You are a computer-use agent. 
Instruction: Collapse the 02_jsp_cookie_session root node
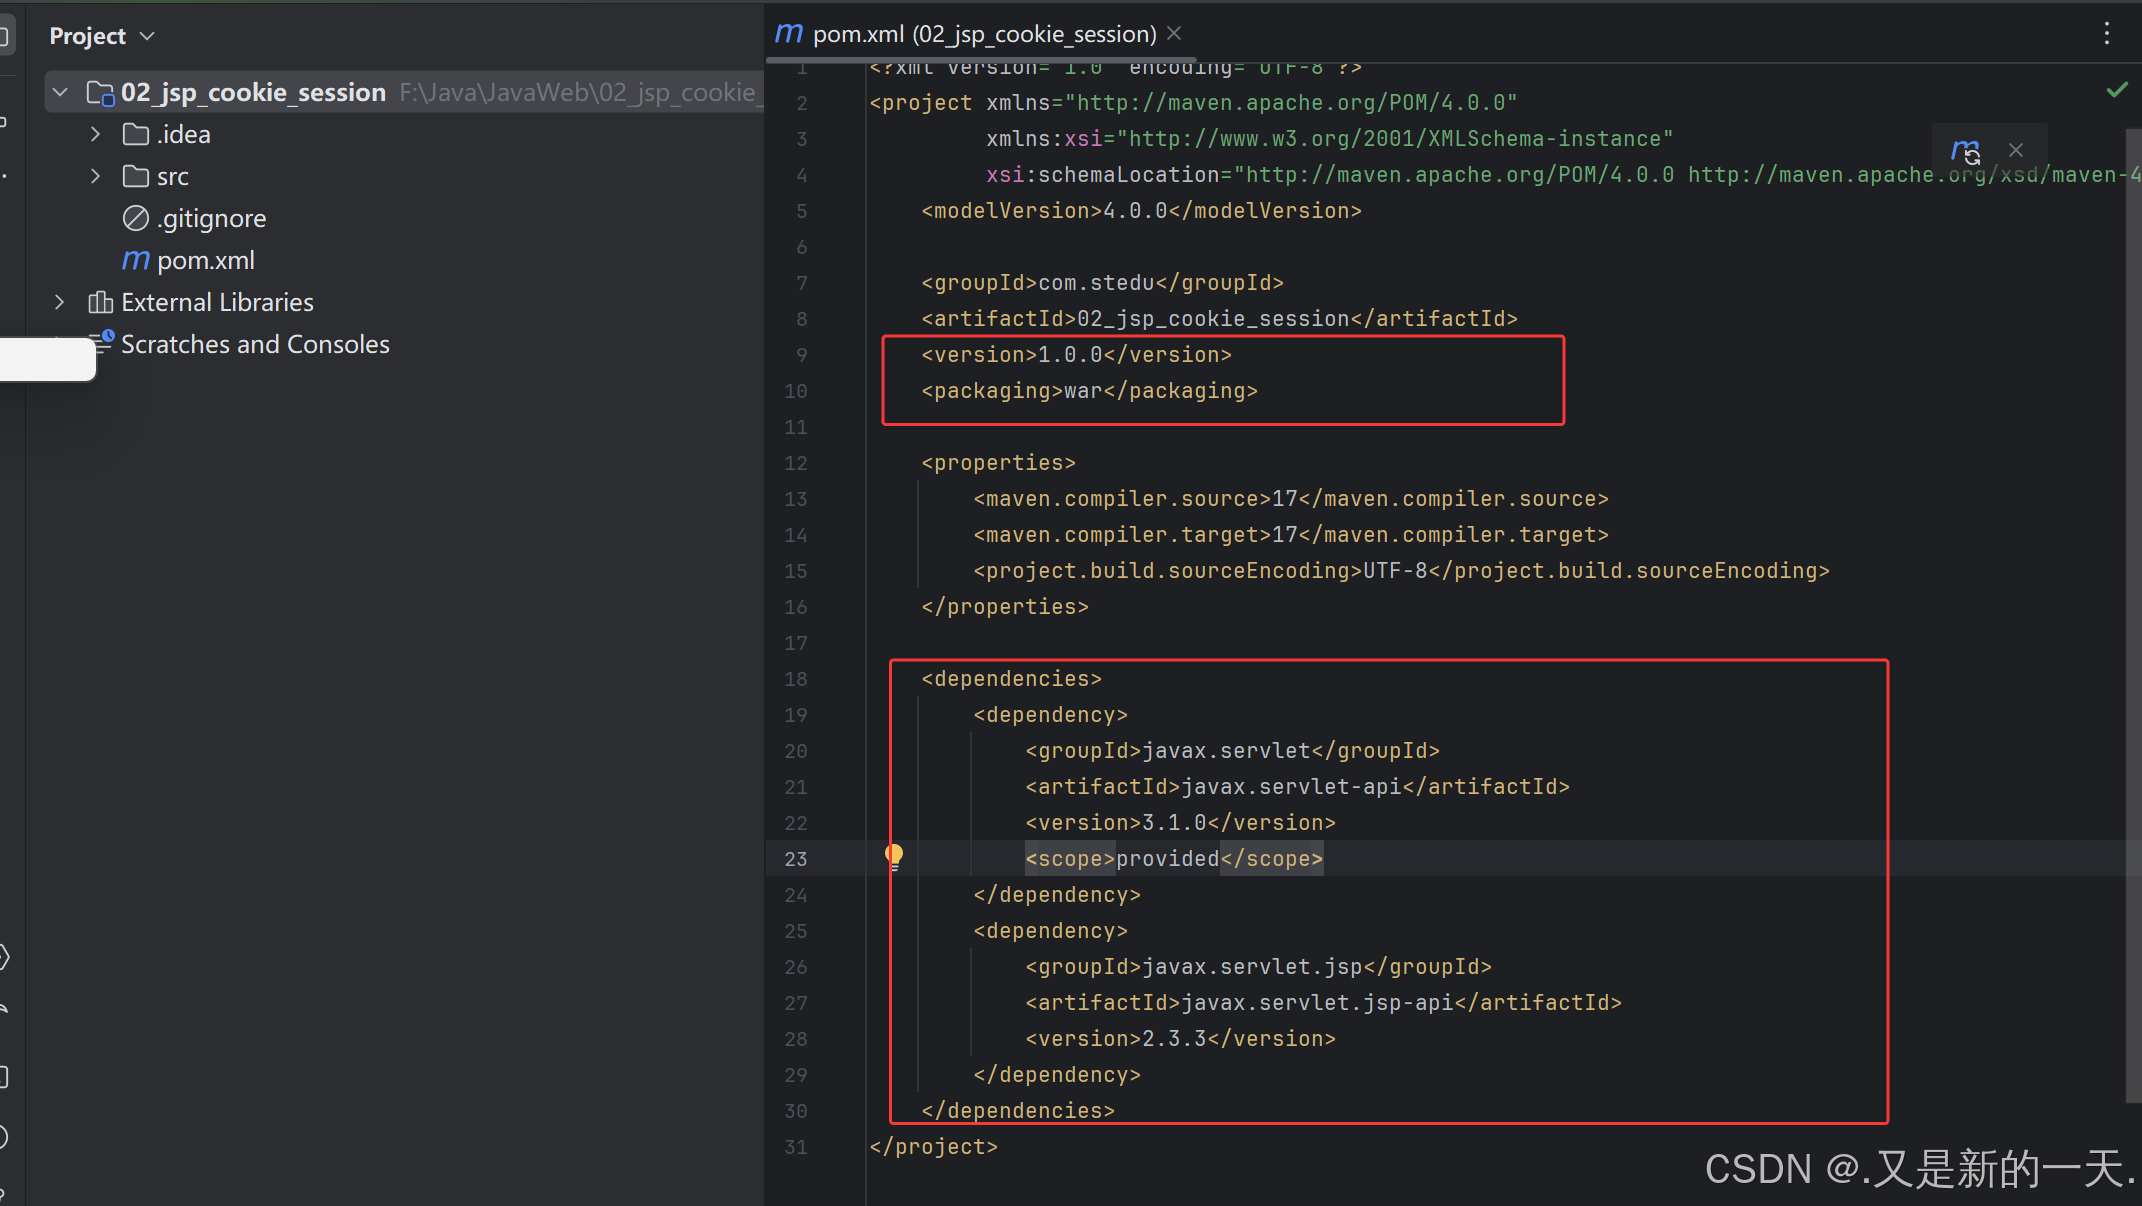point(61,92)
